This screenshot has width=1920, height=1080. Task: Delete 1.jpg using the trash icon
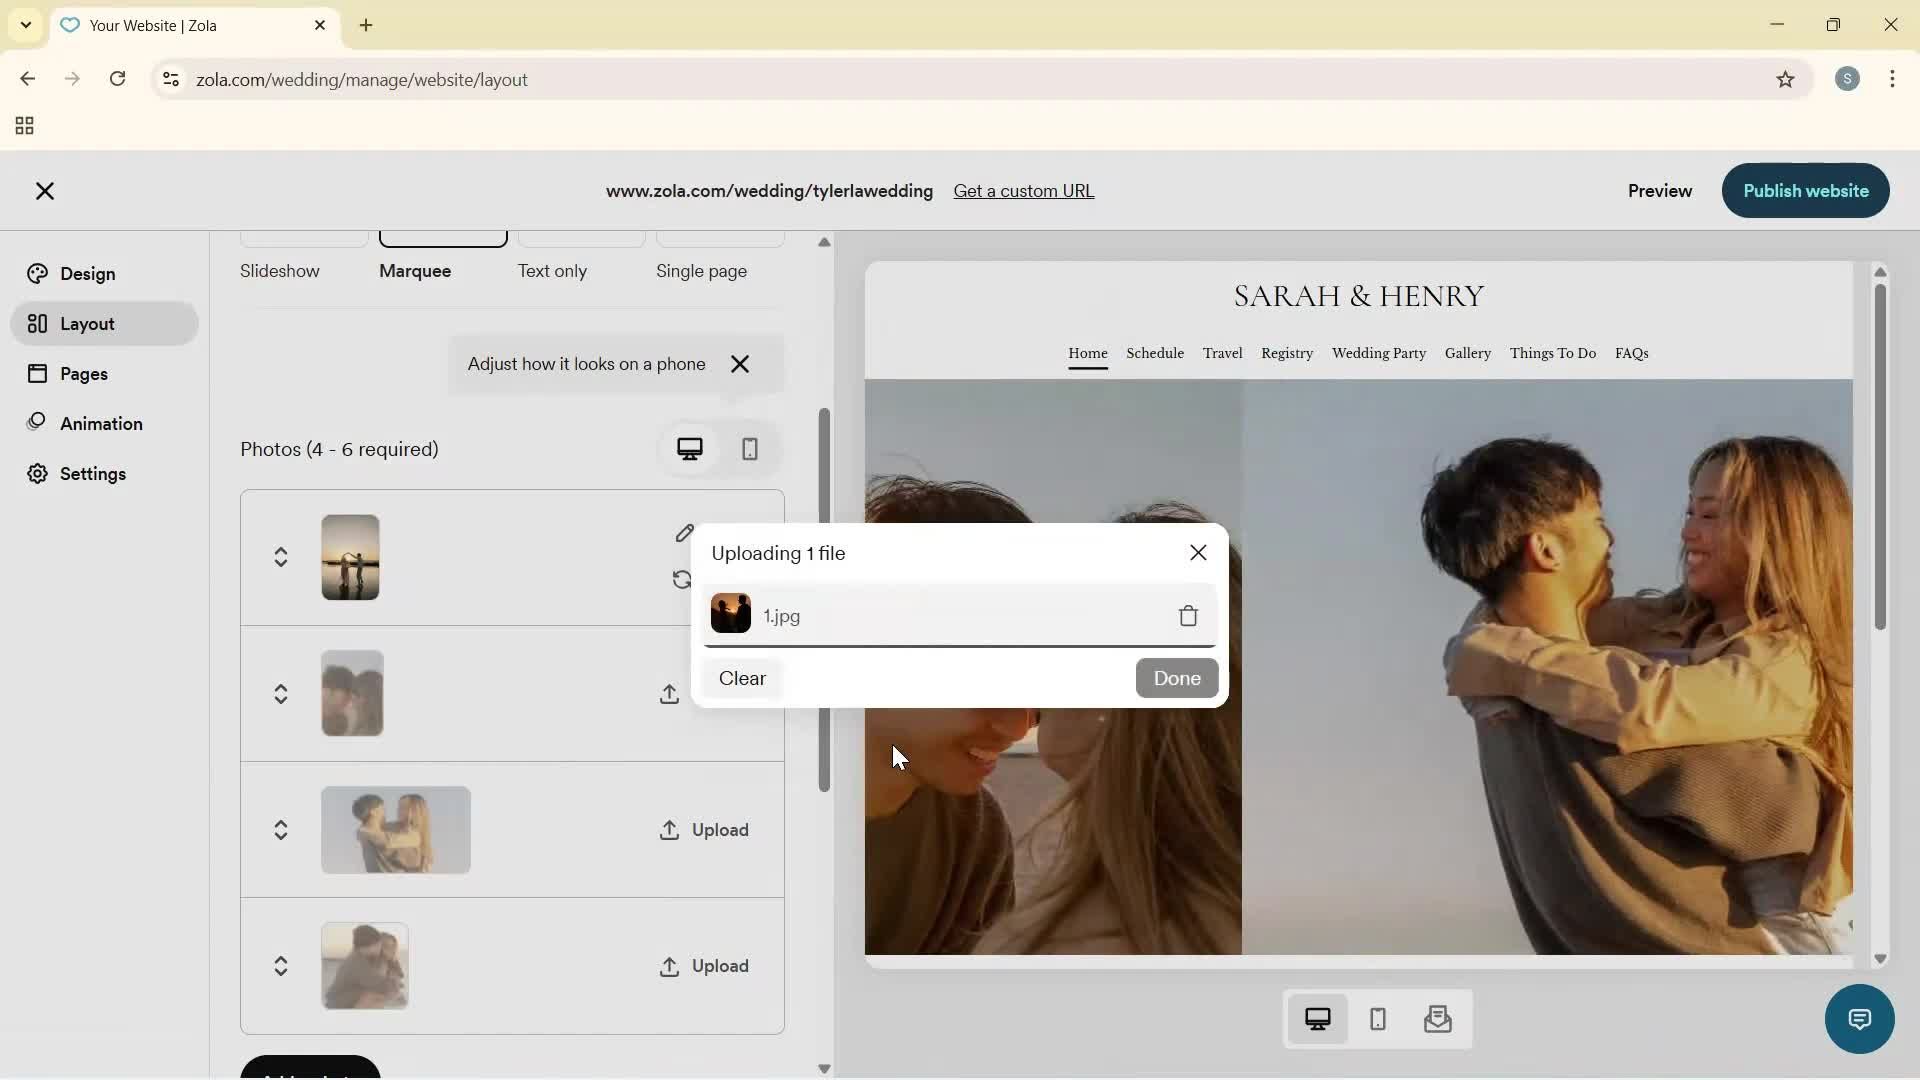click(1187, 616)
